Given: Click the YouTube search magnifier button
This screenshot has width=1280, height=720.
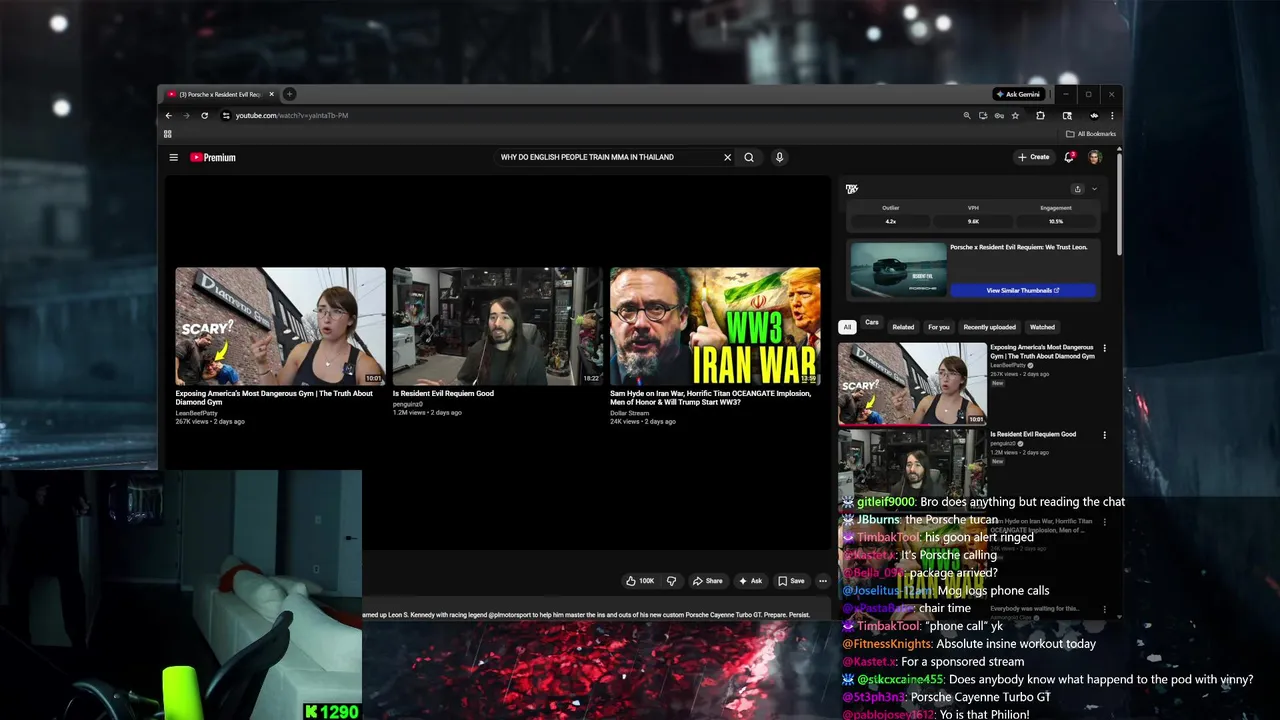Looking at the screenshot, I should point(749,157).
